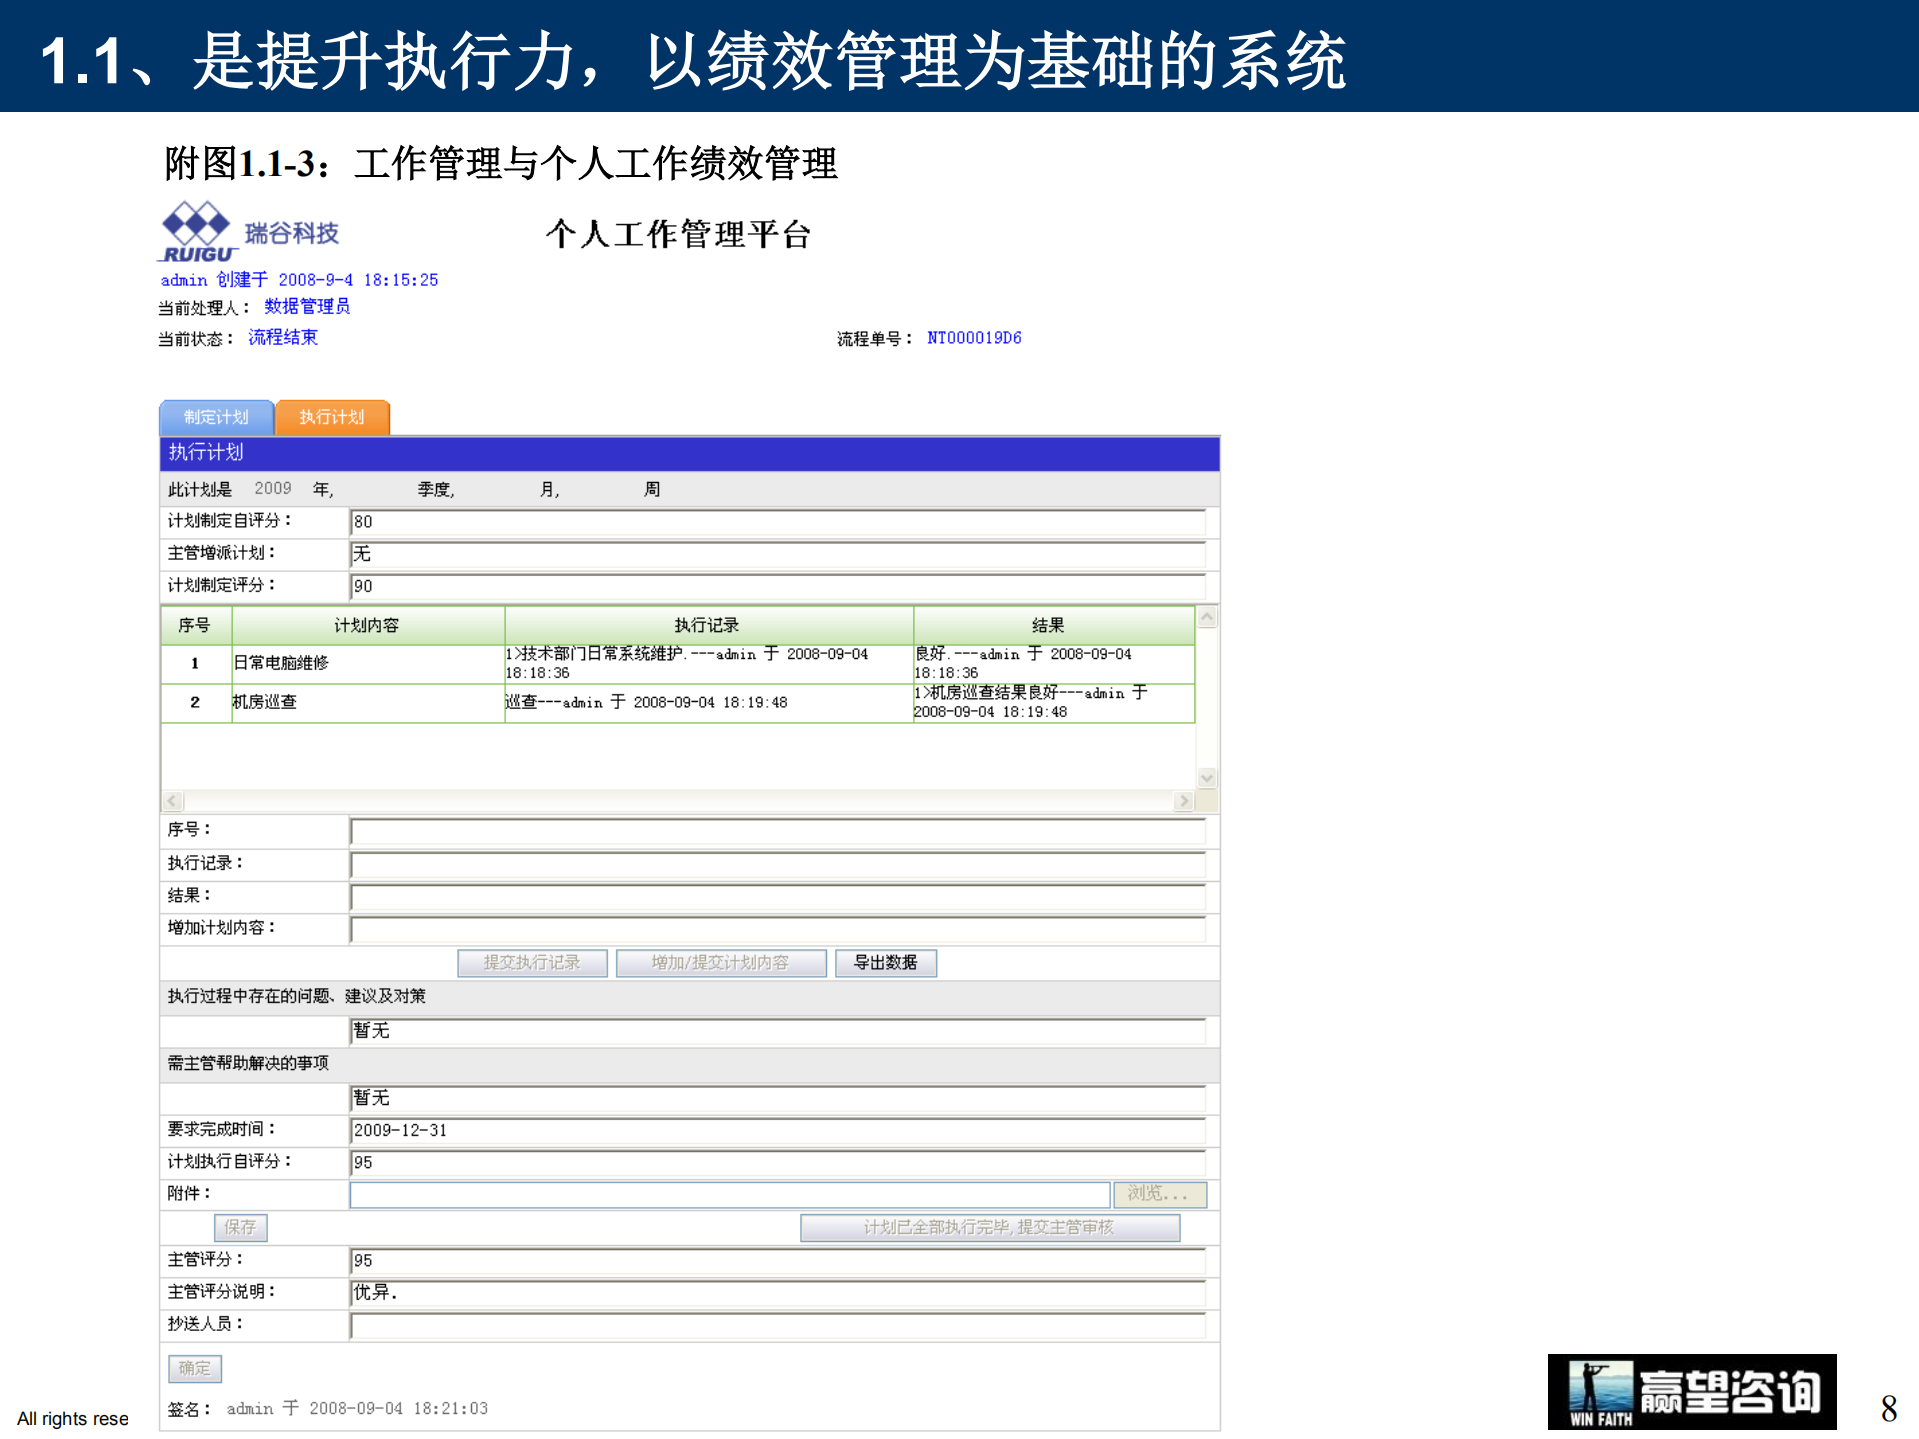Switch to the 制定计划 tab
The height and width of the screenshot is (1439, 1919).
click(x=215, y=417)
